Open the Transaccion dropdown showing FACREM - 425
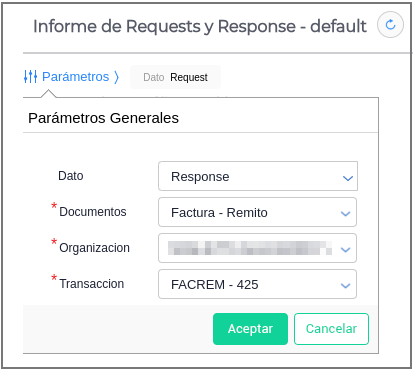413x370 pixels. click(257, 284)
